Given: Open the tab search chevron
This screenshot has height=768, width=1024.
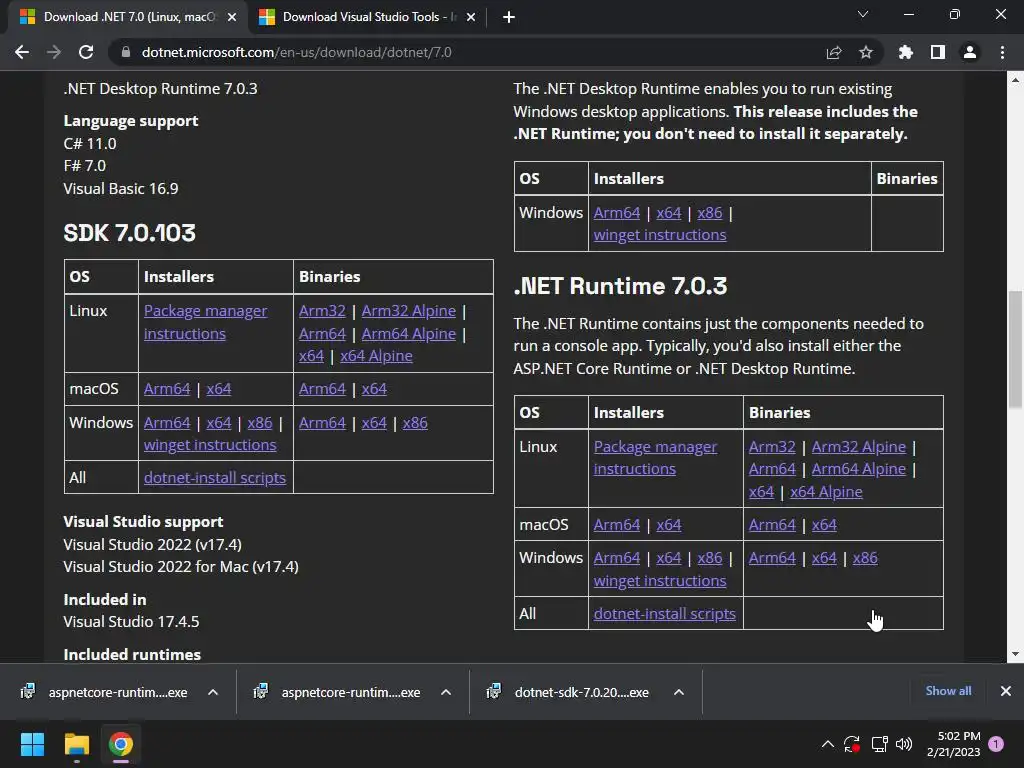Looking at the screenshot, I should coord(863,14).
